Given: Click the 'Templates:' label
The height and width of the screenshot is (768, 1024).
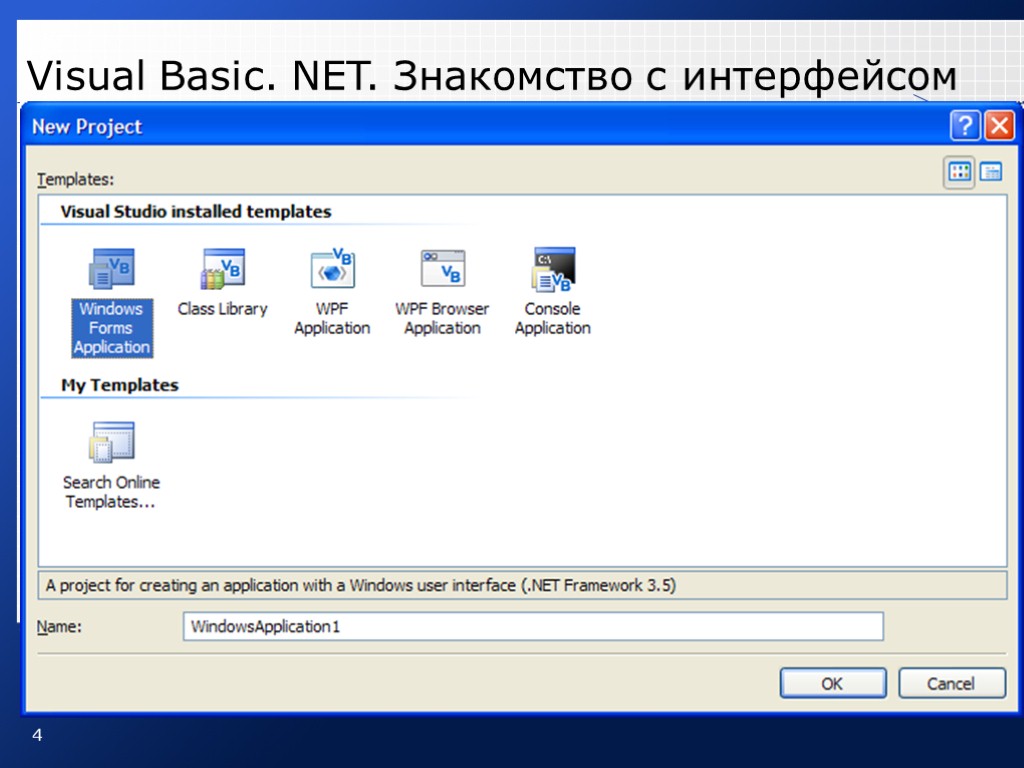Looking at the screenshot, I should [75, 179].
